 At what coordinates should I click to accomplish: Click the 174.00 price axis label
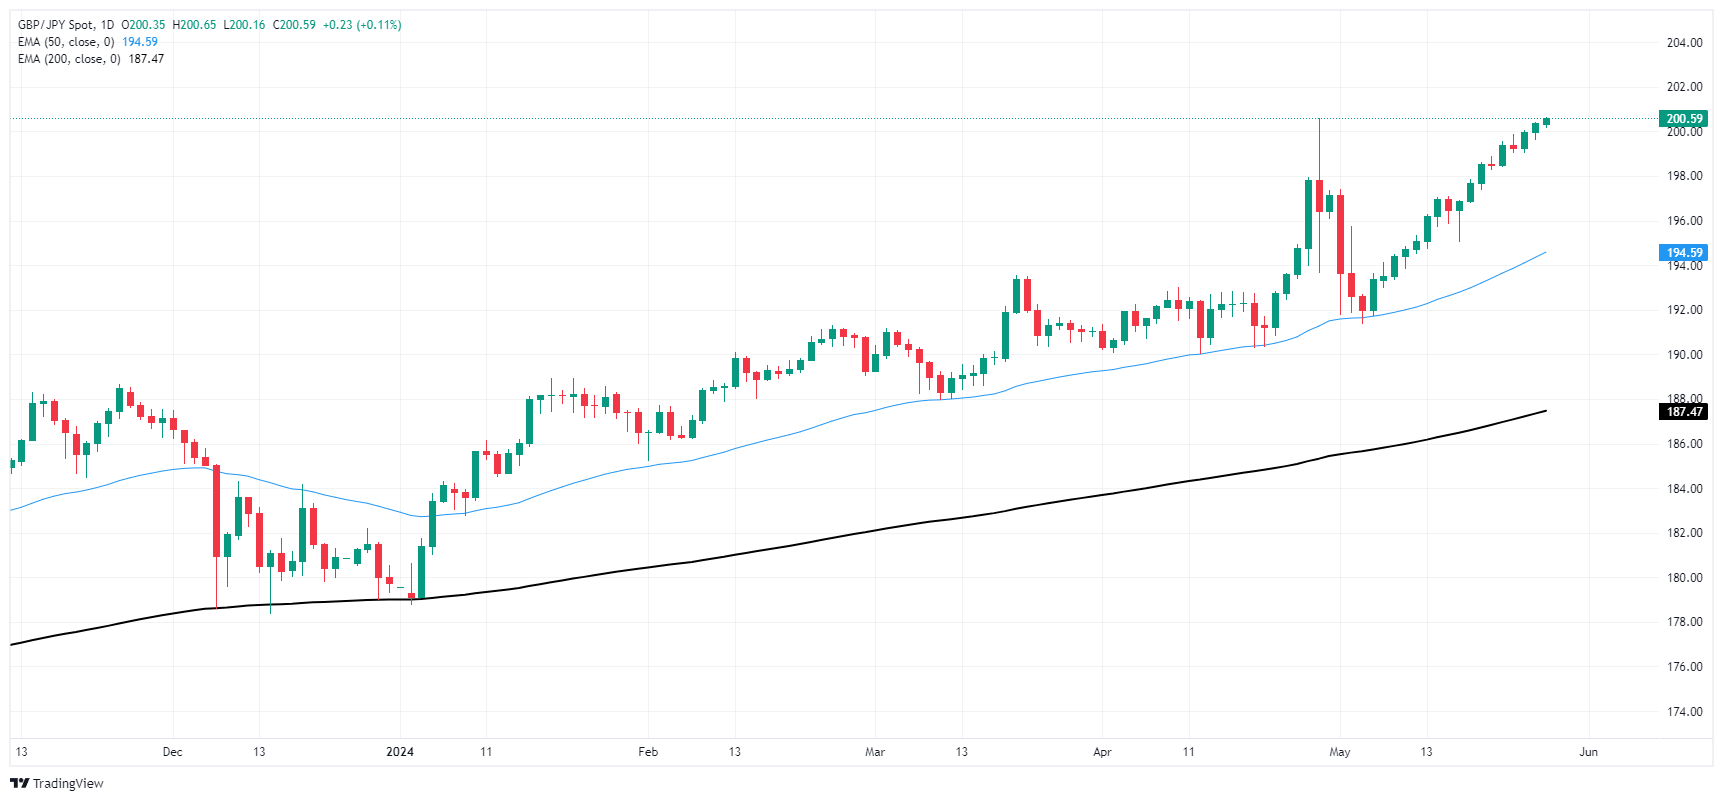(x=1684, y=712)
